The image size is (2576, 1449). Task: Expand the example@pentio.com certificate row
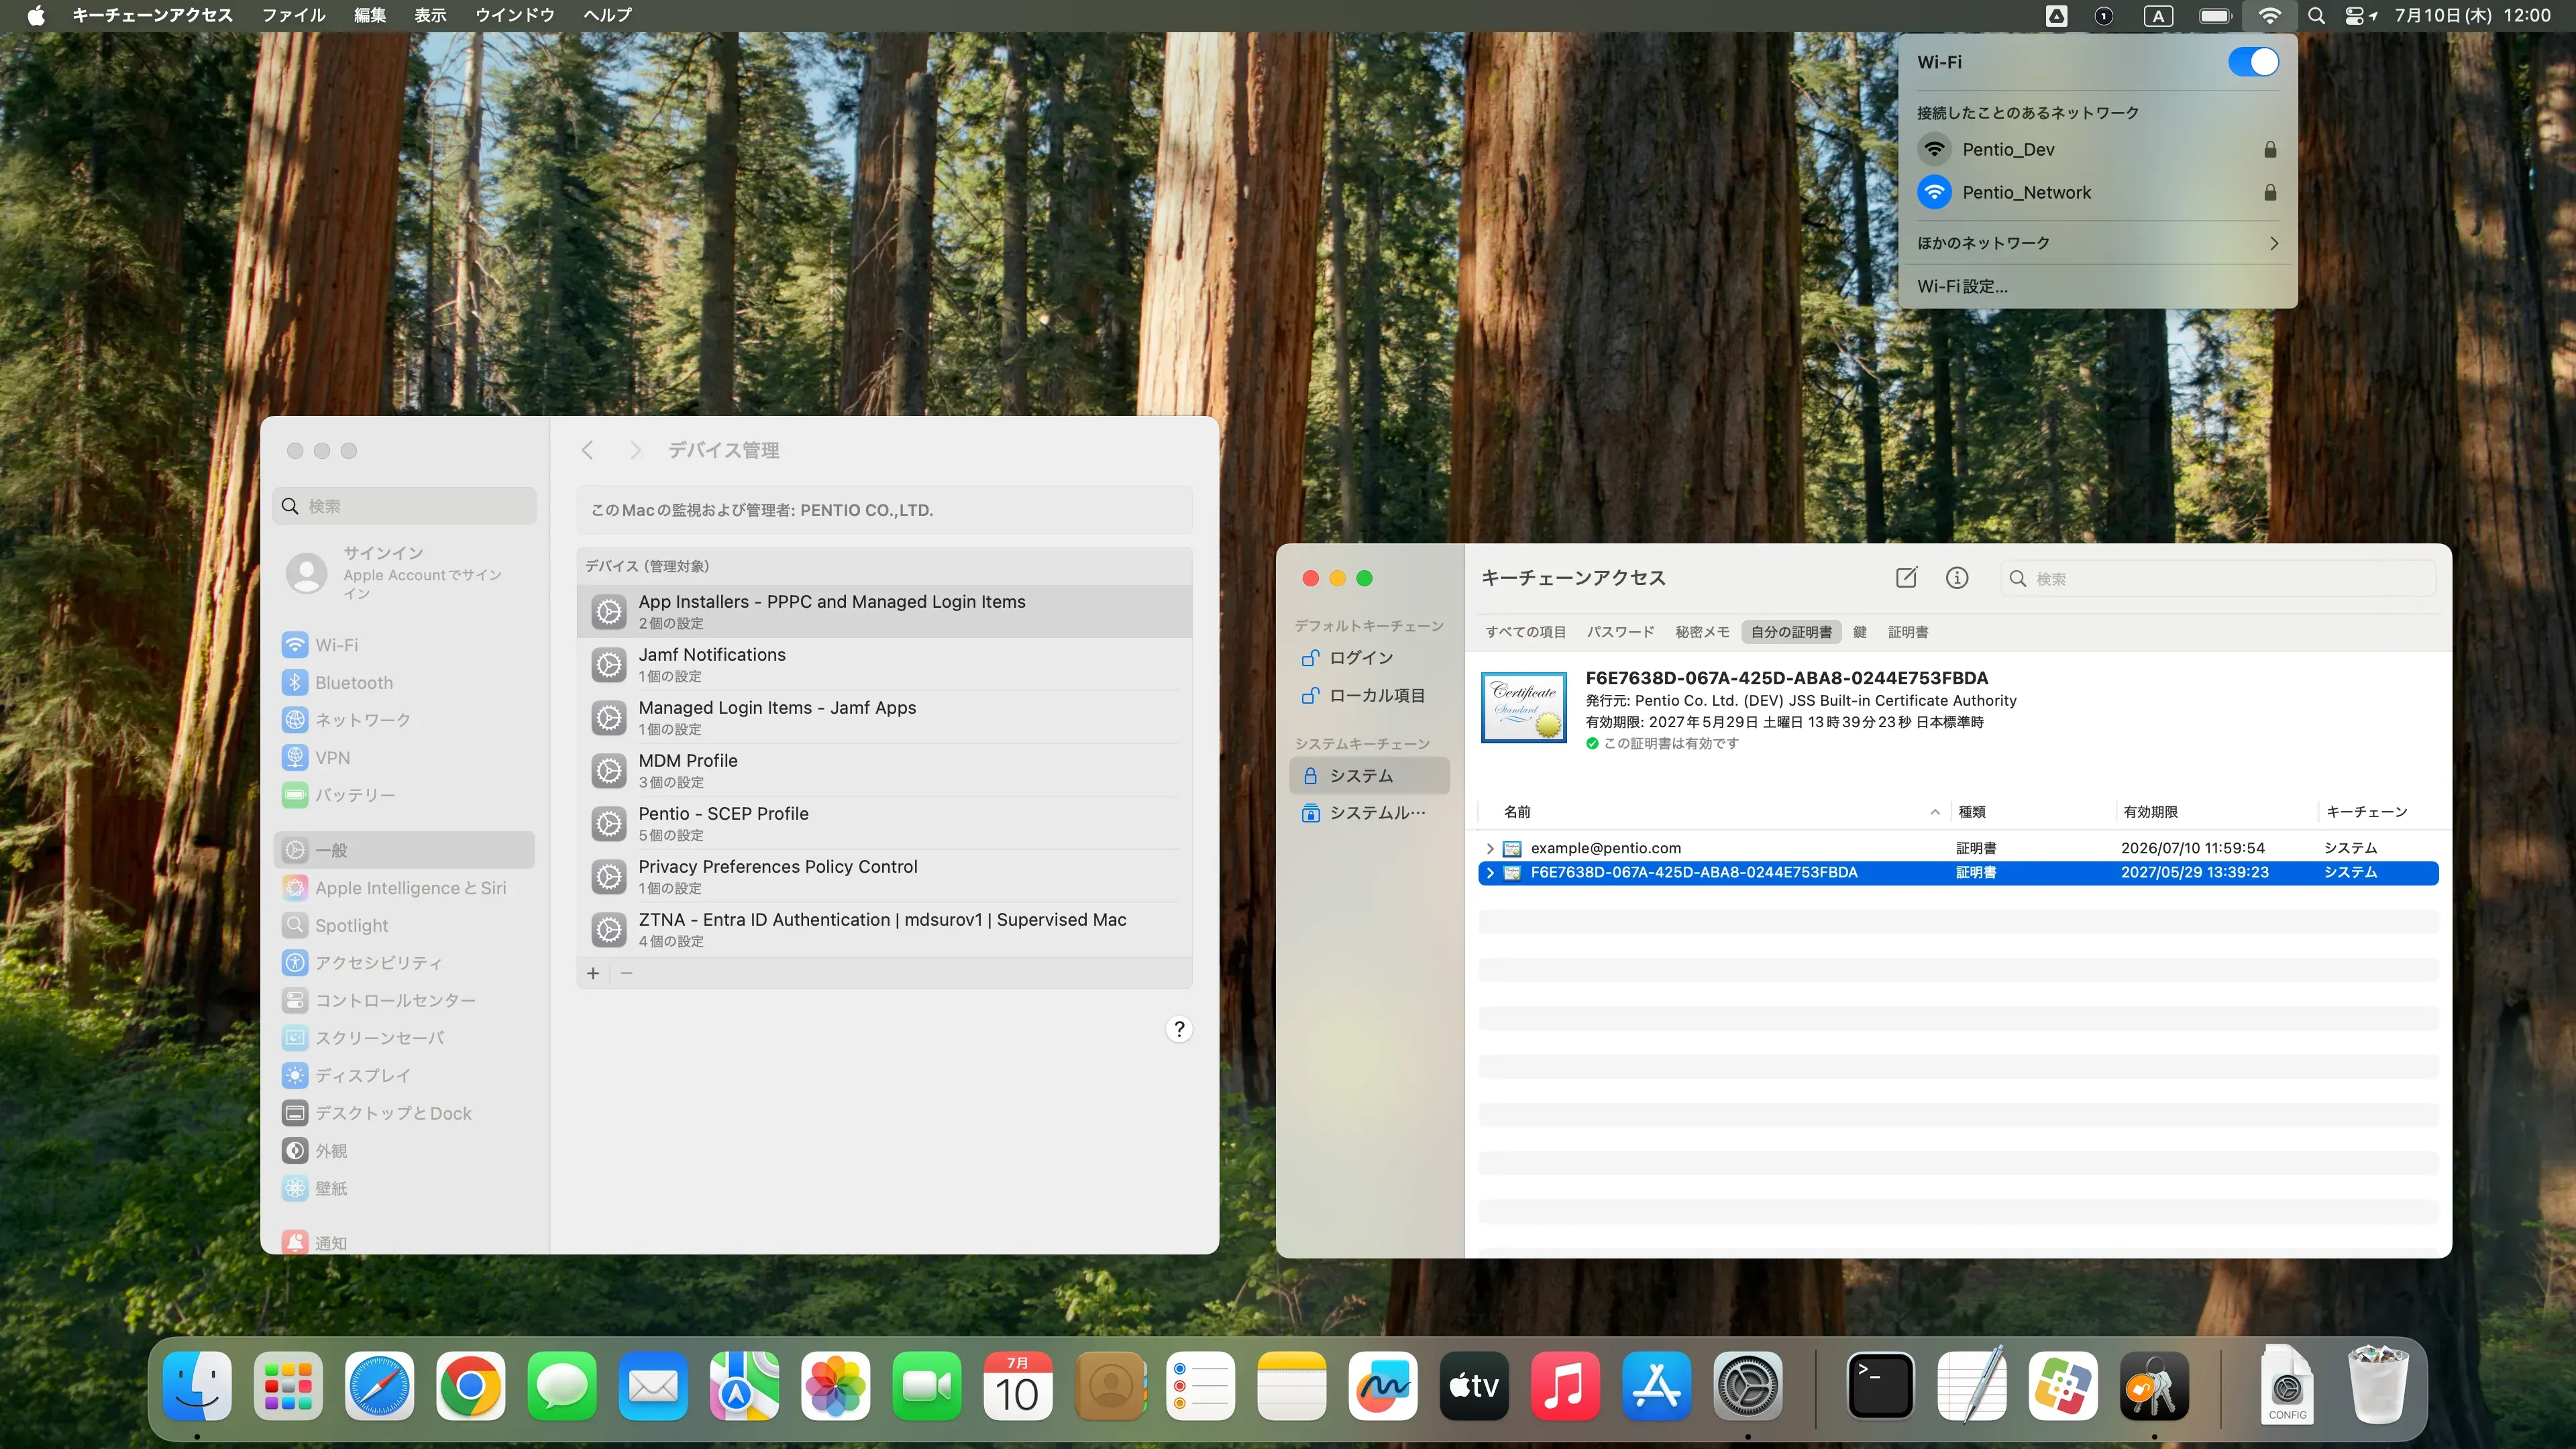1490,848
